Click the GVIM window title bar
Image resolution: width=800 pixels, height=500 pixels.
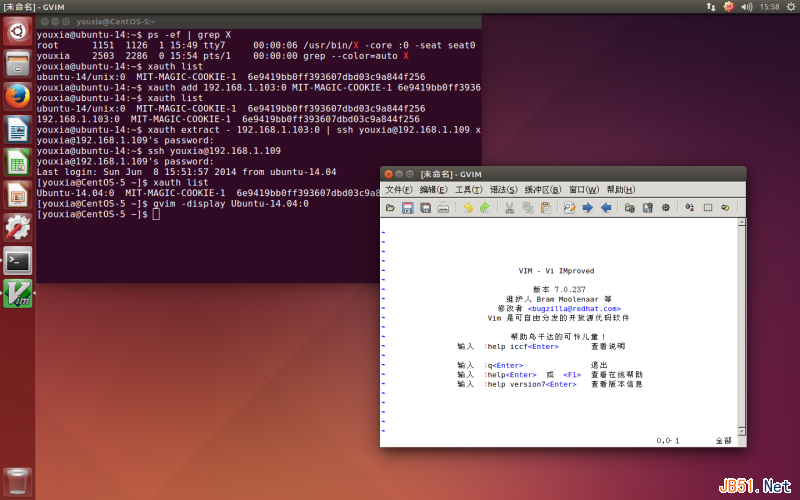[563, 174]
